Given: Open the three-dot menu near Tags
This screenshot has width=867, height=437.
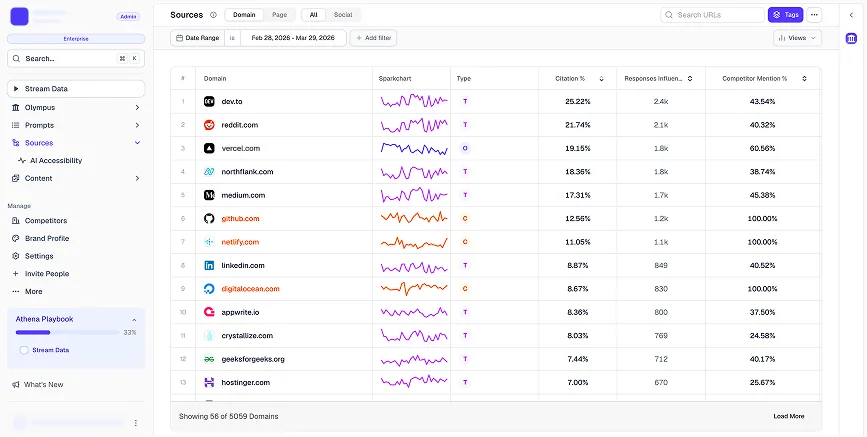Looking at the screenshot, I should (814, 15).
